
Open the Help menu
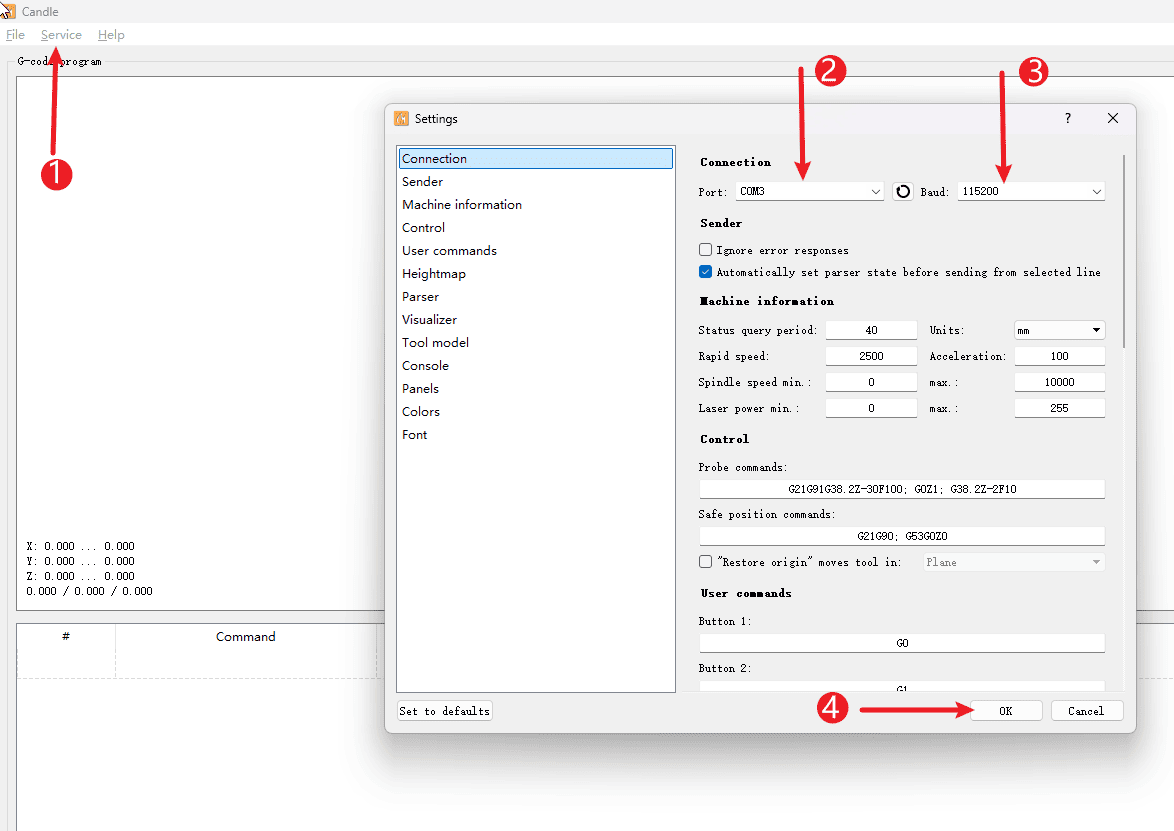(x=111, y=34)
